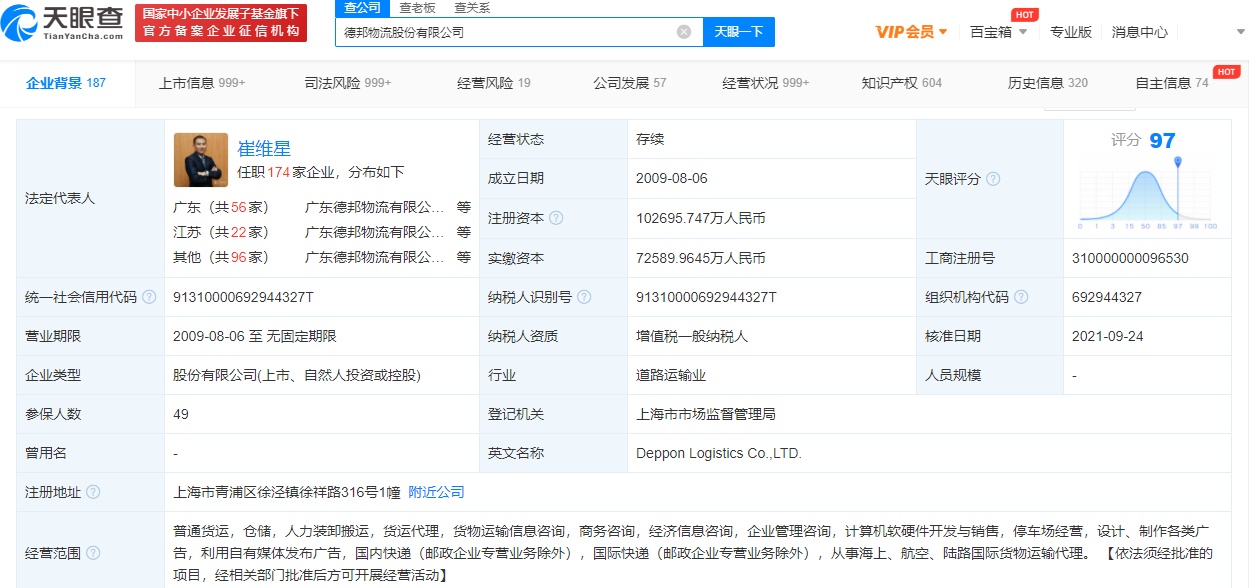Click the establishment date 2009-08-06
This screenshot has height=588, width=1249.
(672, 178)
